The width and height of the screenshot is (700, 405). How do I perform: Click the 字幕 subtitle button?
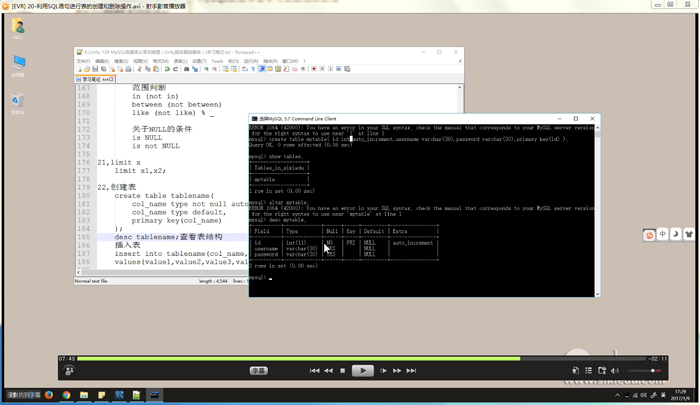click(259, 371)
